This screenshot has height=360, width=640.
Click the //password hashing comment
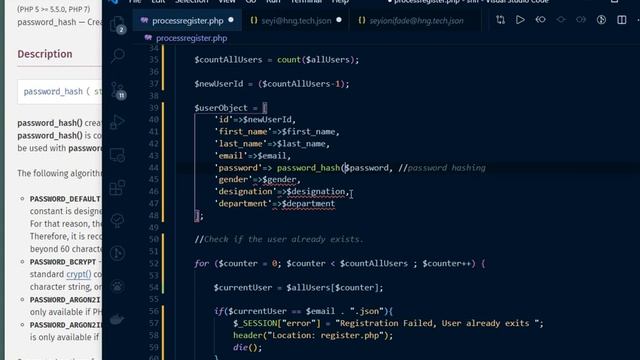point(442,168)
